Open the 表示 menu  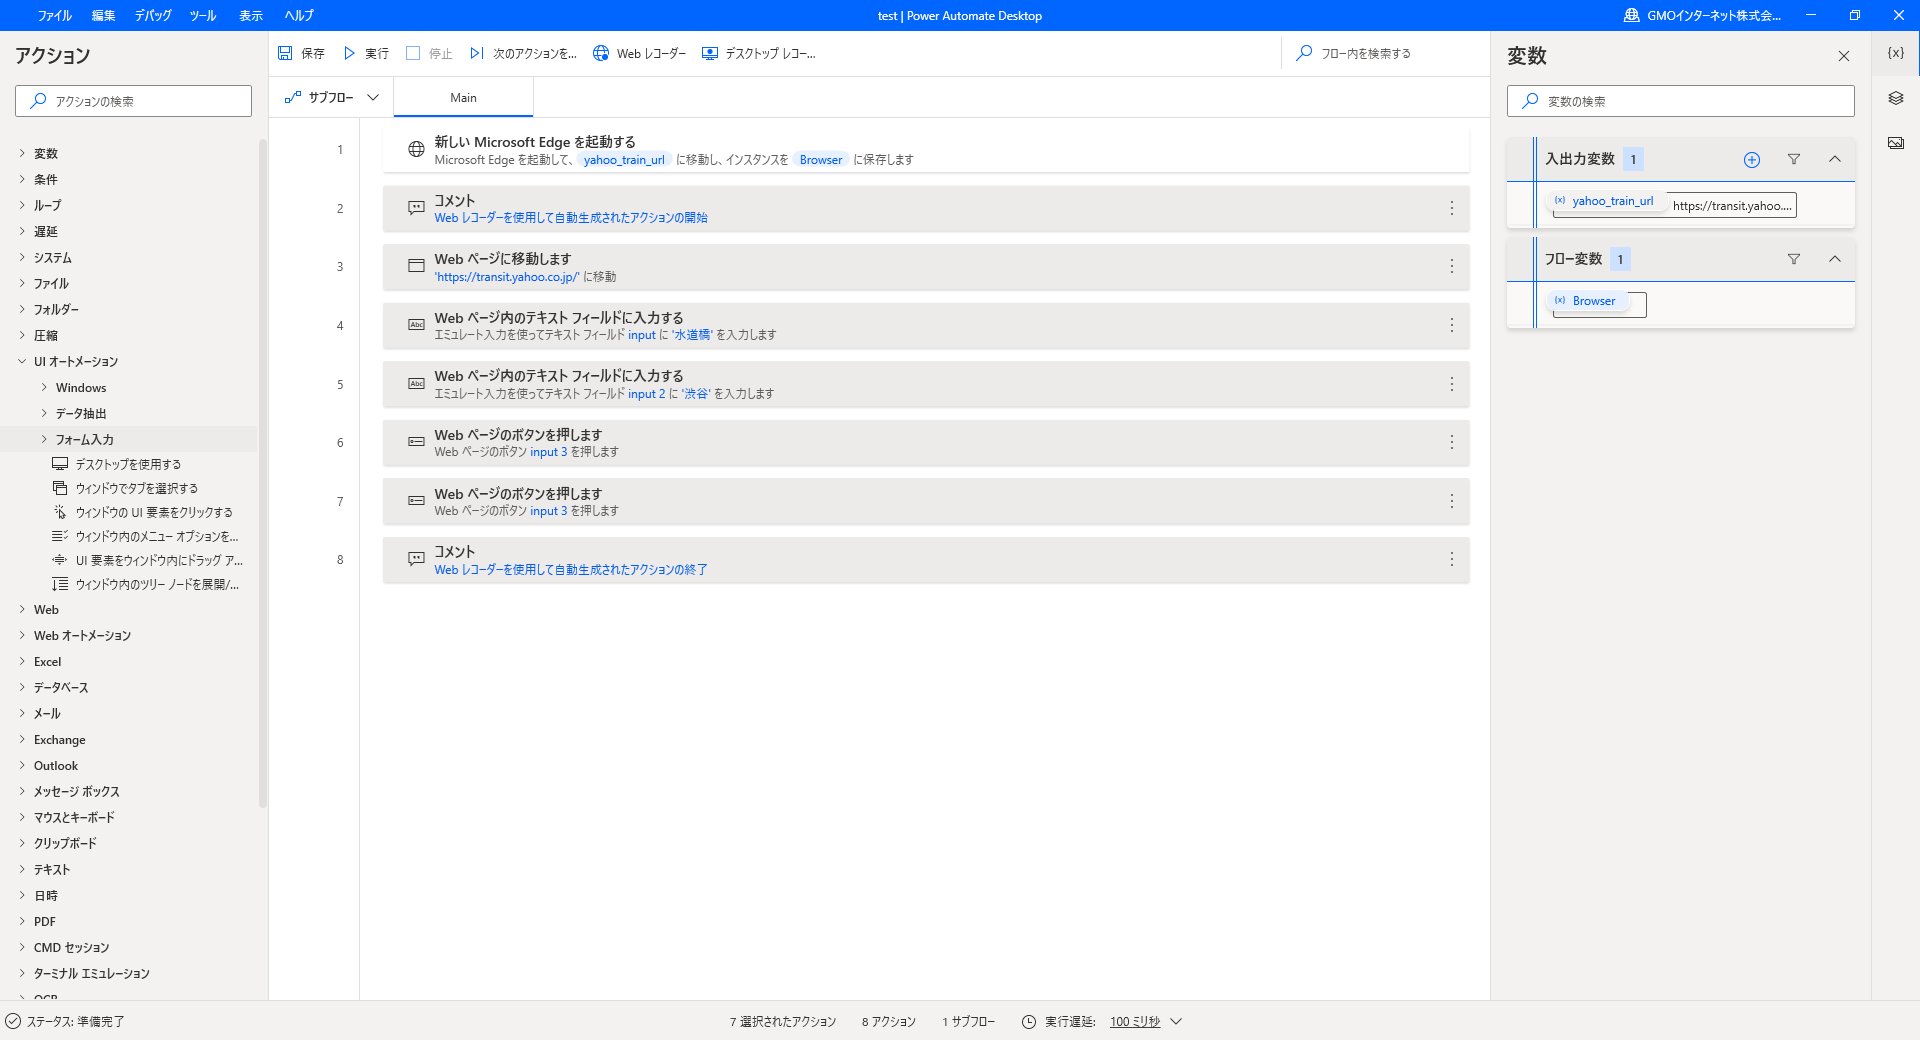pos(251,15)
